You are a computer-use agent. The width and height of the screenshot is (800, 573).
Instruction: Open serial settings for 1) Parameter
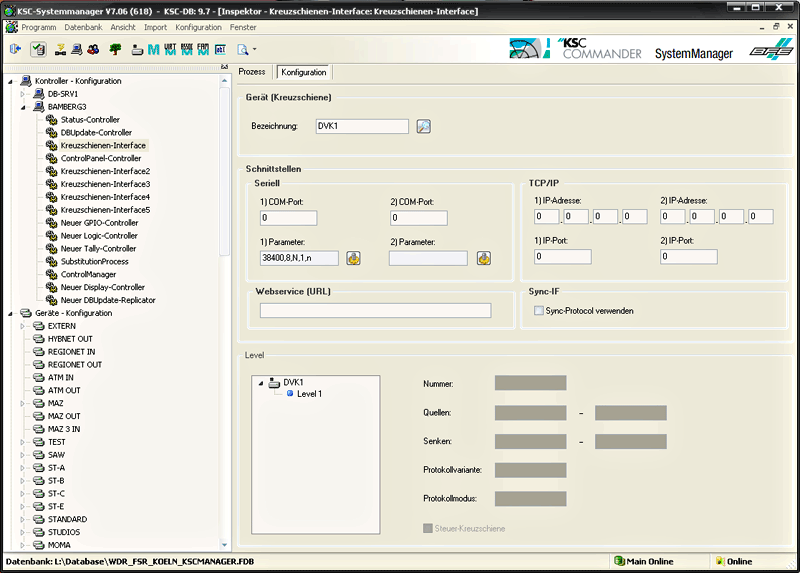pos(354,258)
